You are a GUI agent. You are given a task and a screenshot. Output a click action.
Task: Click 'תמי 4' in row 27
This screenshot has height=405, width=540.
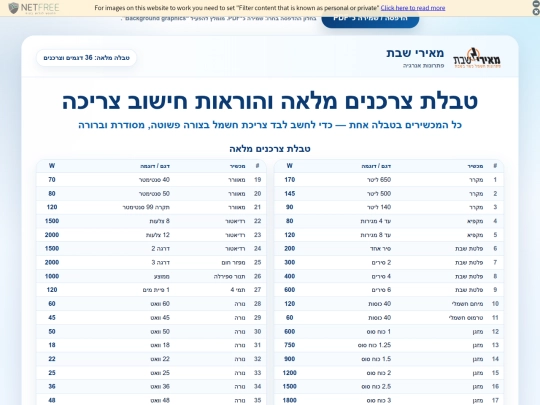pyautogui.click(x=238, y=290)
